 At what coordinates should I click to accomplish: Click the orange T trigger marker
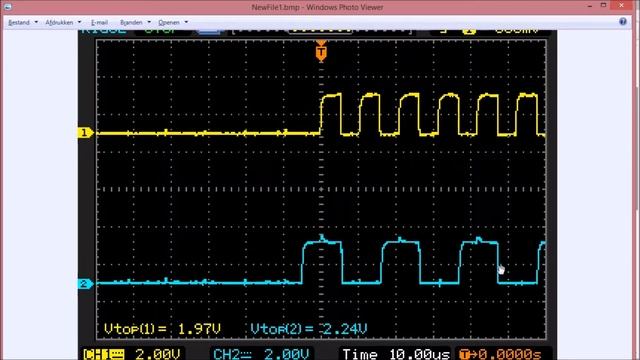(321, 53)
